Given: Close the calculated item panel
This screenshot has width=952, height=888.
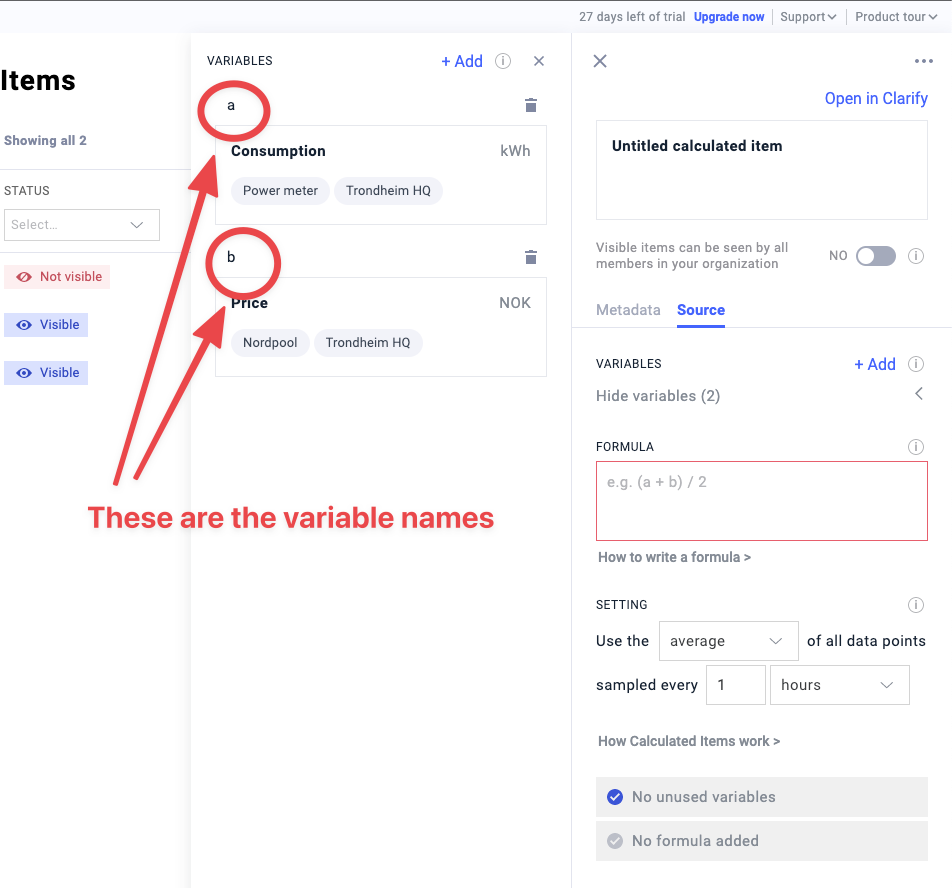Looking at the screenshot, I should pos(600,61).
